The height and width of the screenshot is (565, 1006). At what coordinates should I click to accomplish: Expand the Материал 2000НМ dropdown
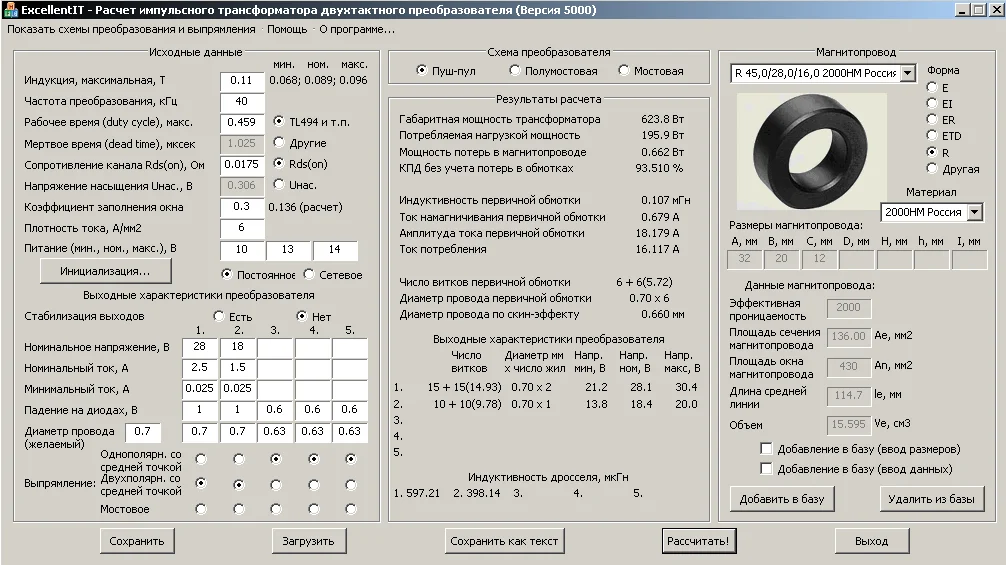click(974, 212)
